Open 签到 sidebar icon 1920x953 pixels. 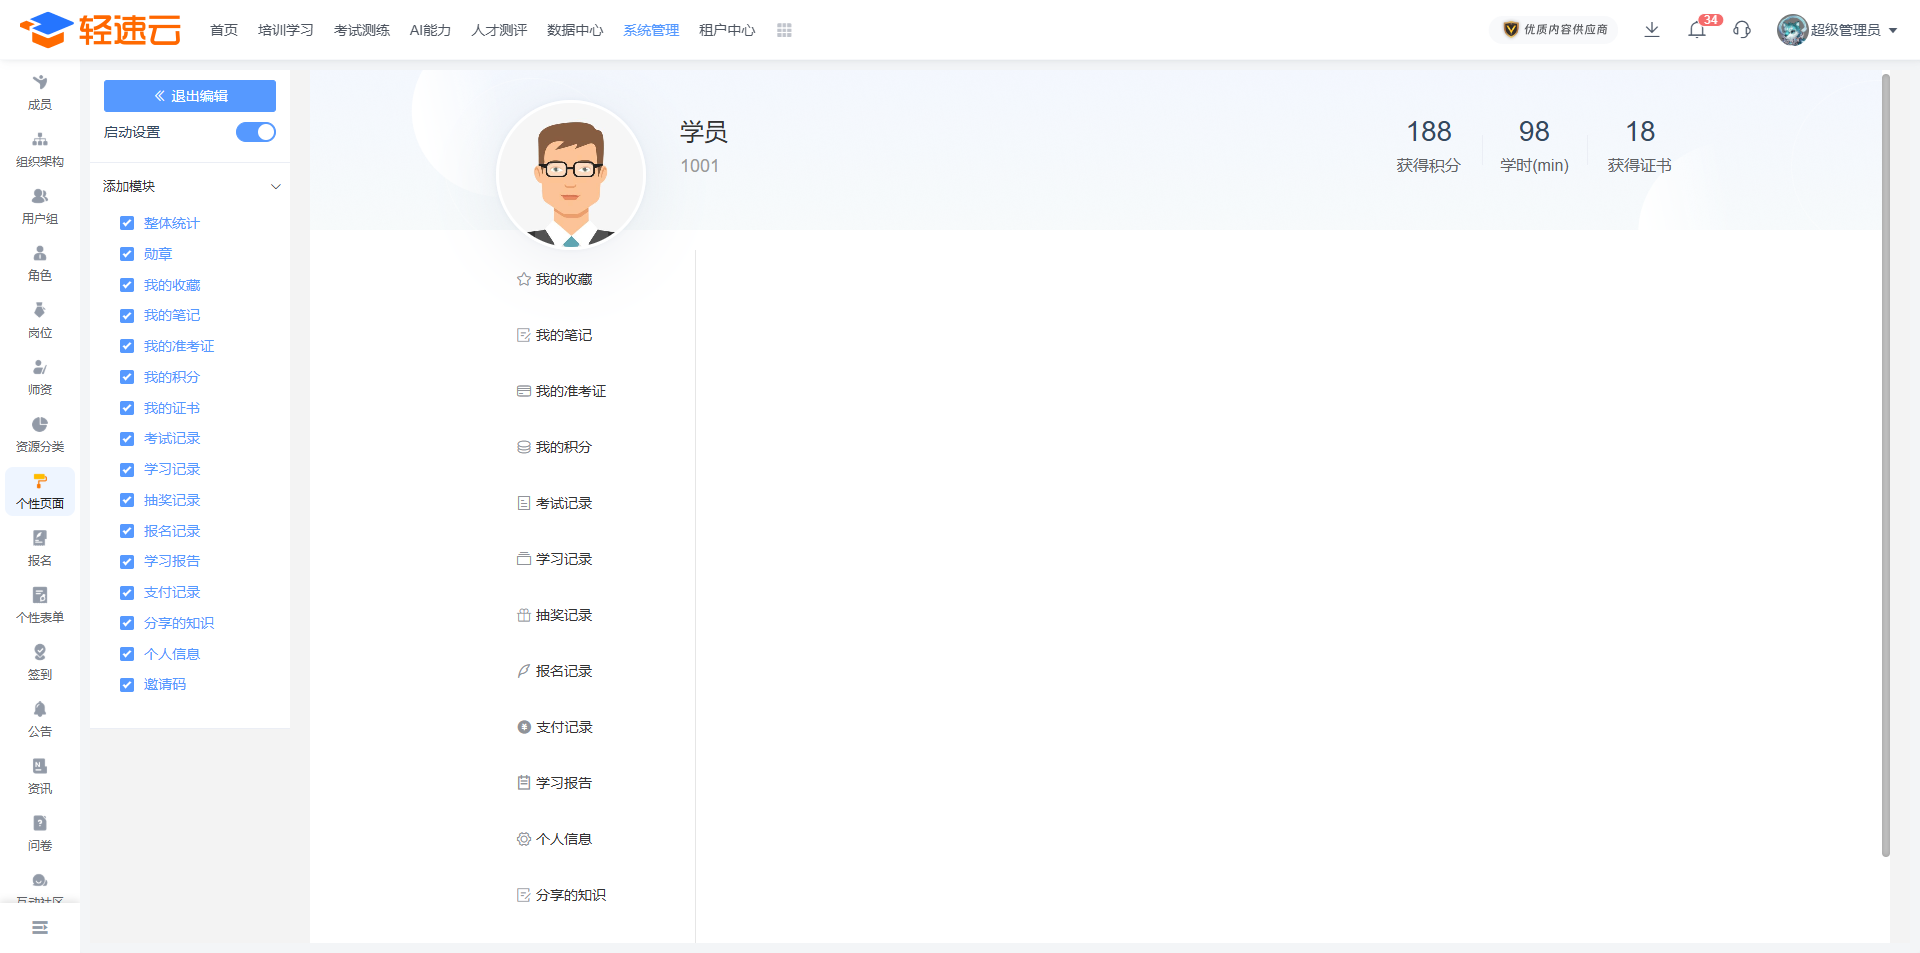tap(40, 662)
